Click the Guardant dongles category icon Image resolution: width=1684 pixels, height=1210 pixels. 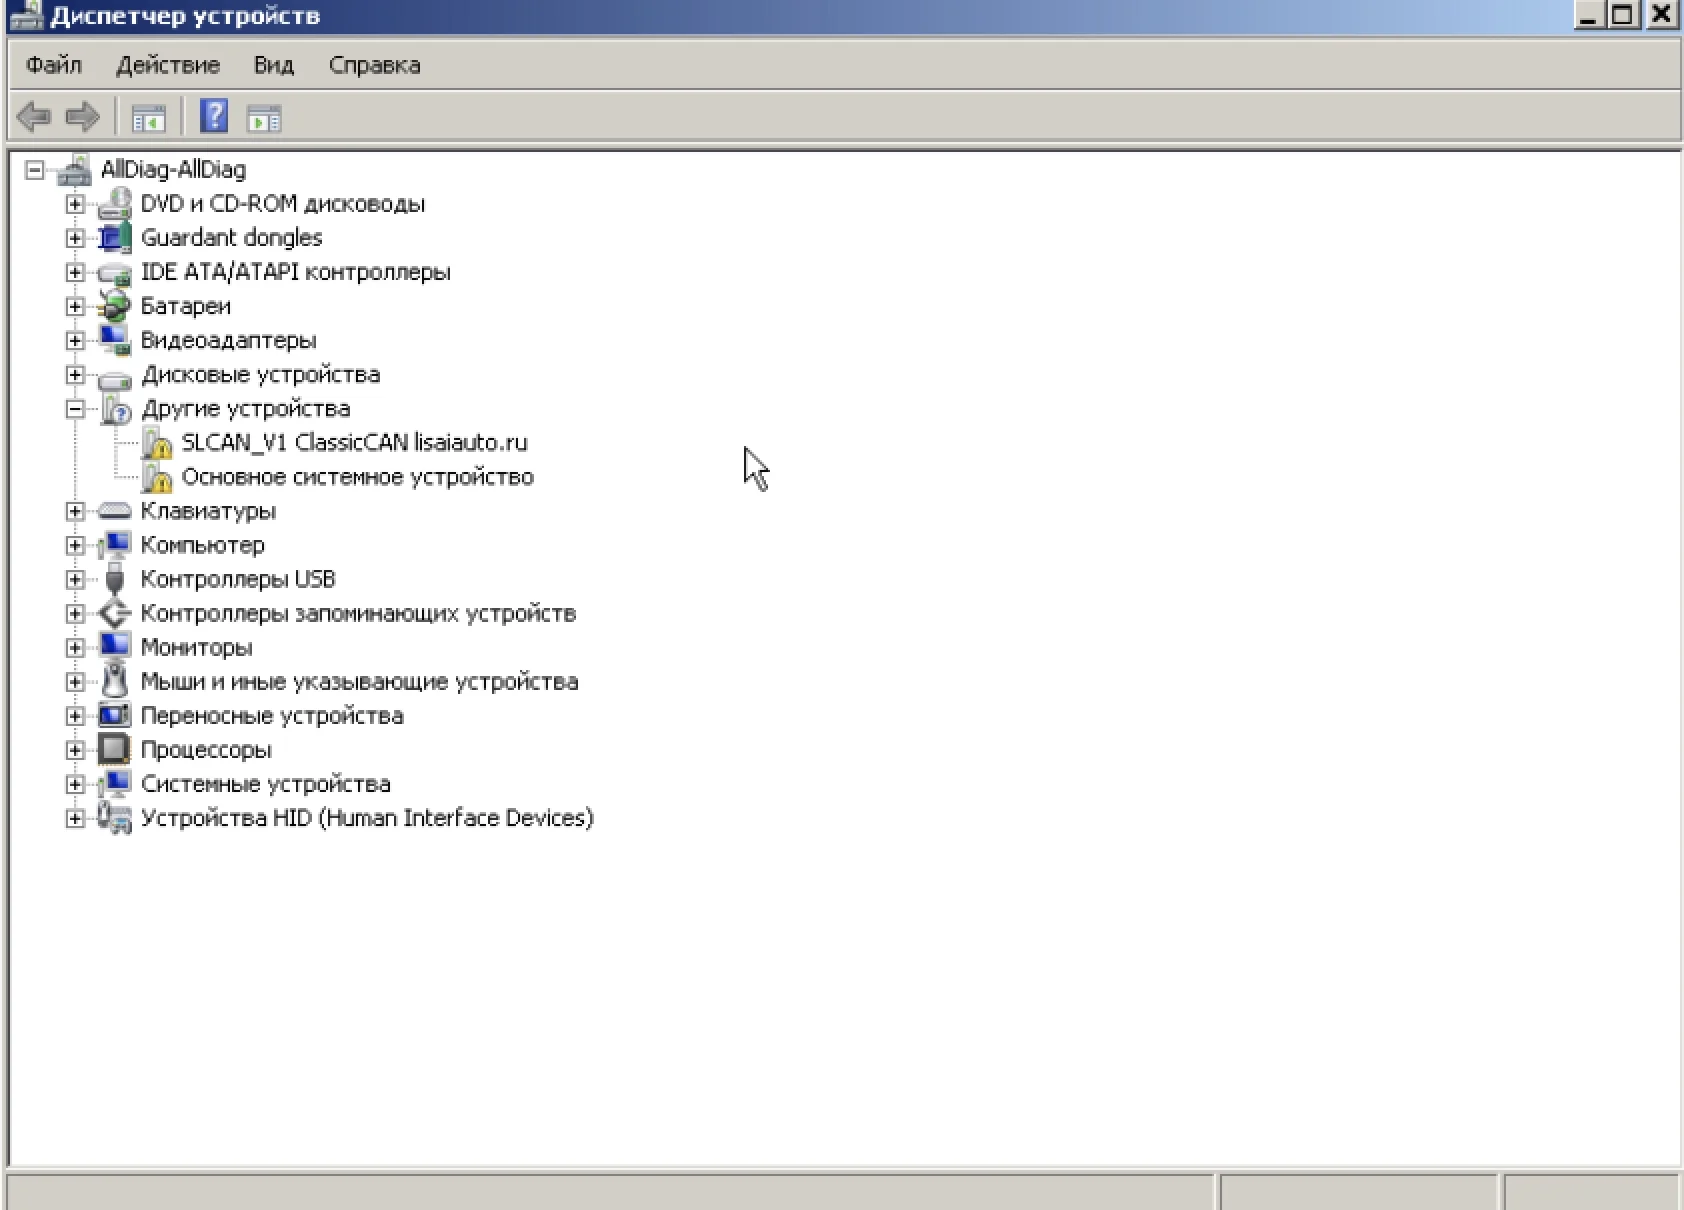click(115, 238)
